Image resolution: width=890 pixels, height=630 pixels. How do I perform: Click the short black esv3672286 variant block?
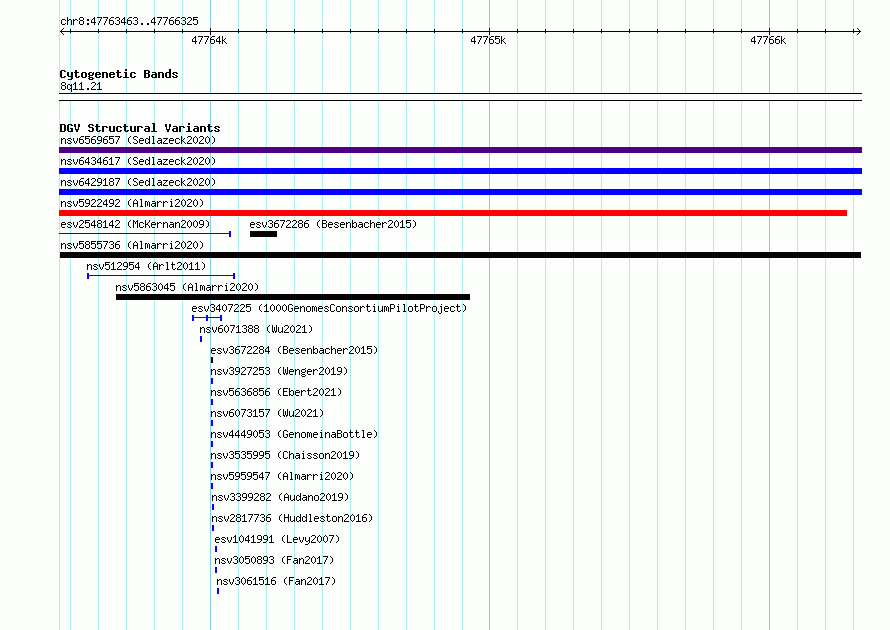(263, 234)
